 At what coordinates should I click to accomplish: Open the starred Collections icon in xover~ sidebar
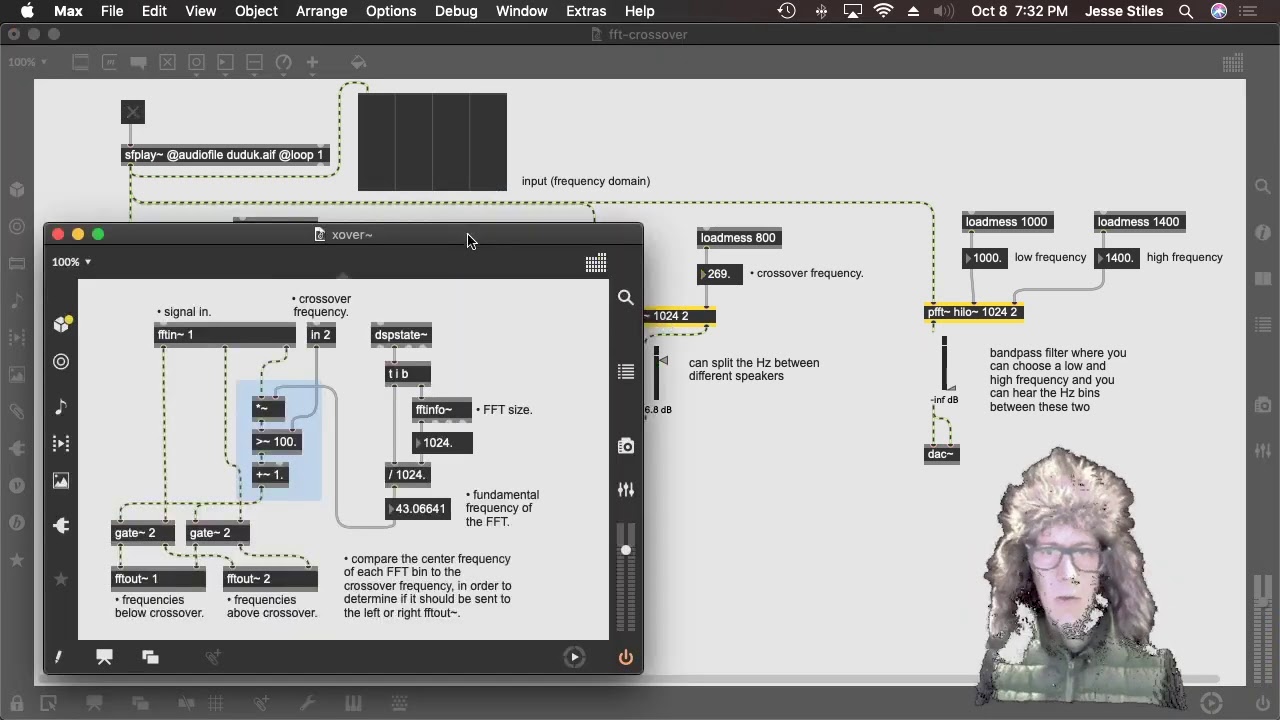(61, 579)
